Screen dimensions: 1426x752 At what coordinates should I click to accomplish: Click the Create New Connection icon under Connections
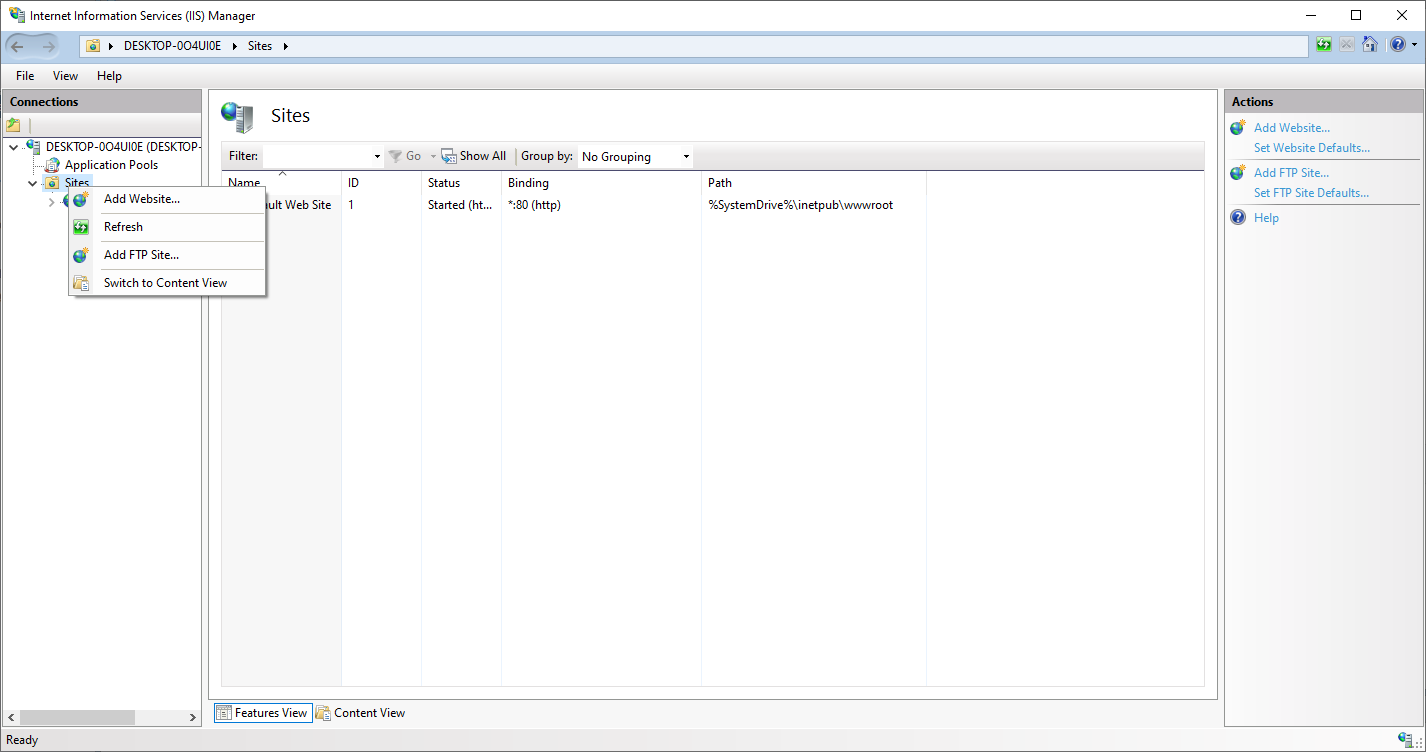coord(13,125)
